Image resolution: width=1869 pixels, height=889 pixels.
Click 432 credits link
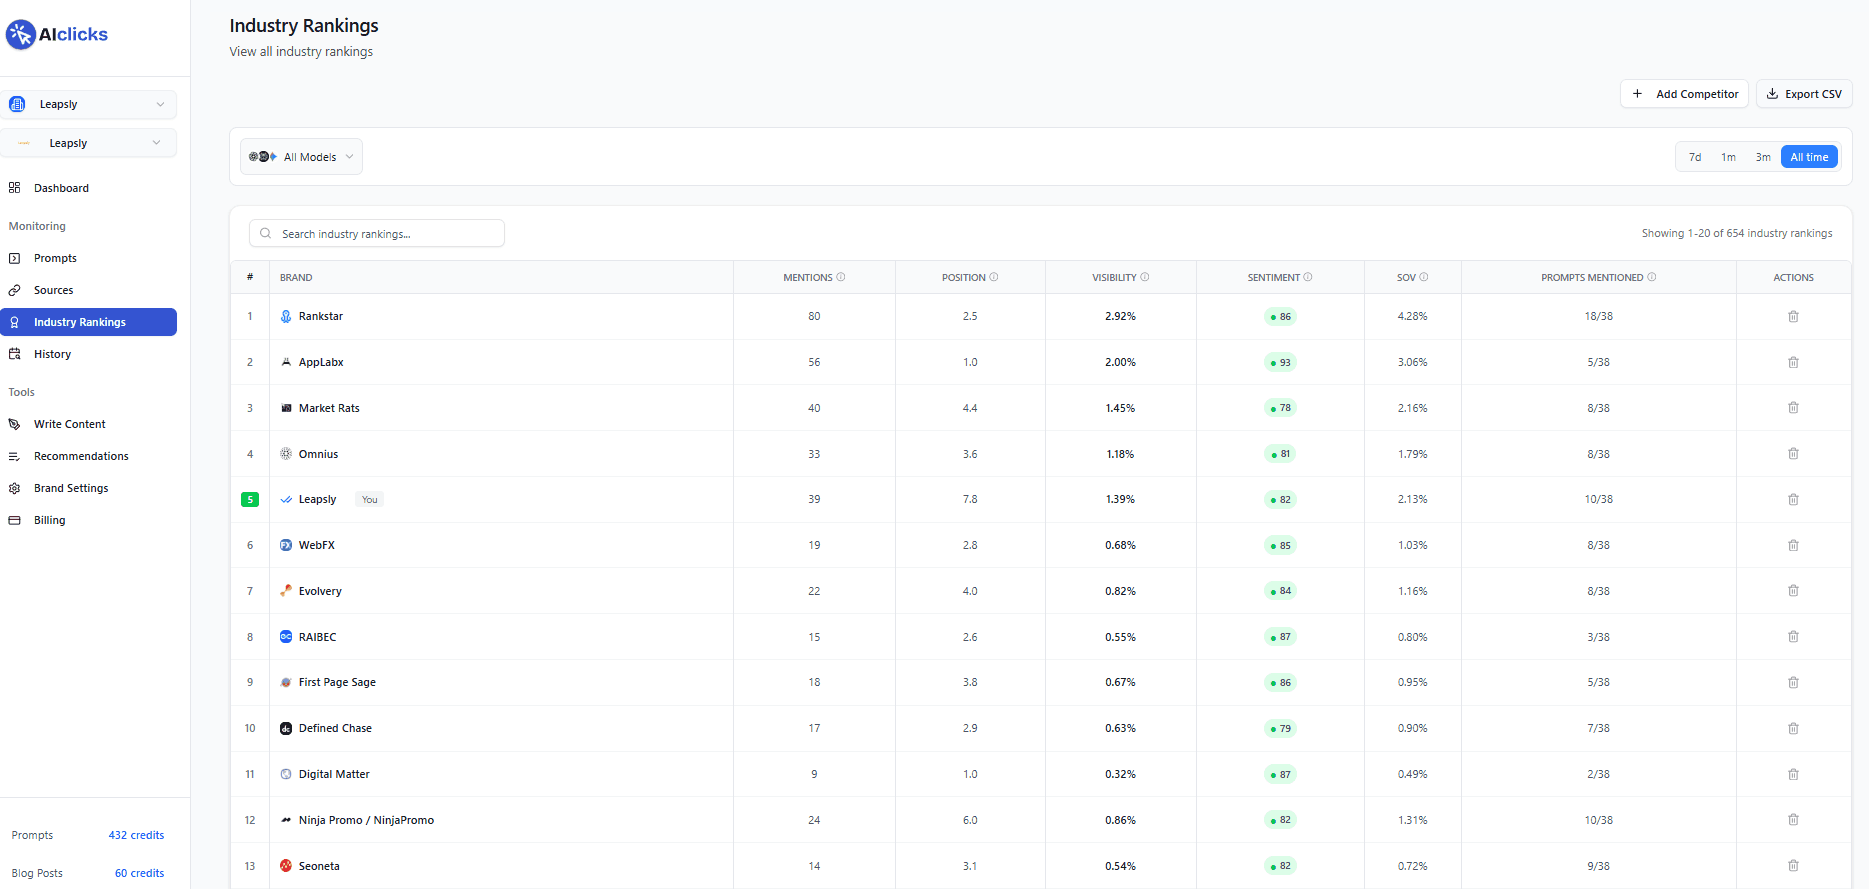coord(136,835)
